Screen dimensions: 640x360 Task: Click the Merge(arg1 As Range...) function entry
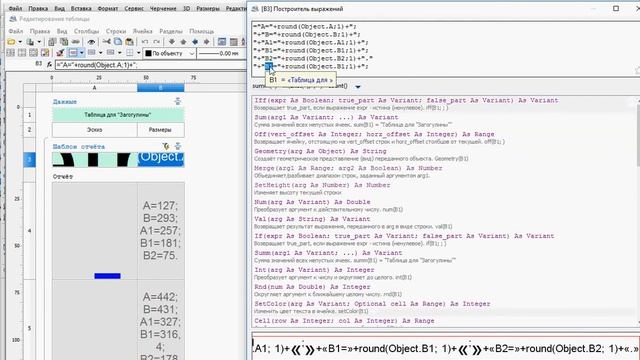click(x=348, y=168)
